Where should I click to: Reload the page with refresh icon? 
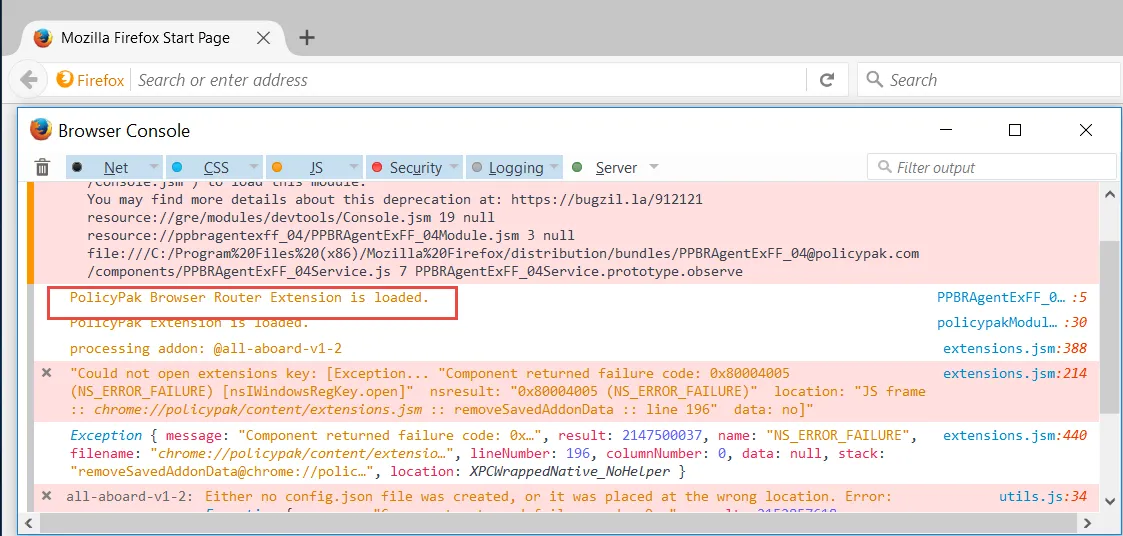(x=827, y=80)
